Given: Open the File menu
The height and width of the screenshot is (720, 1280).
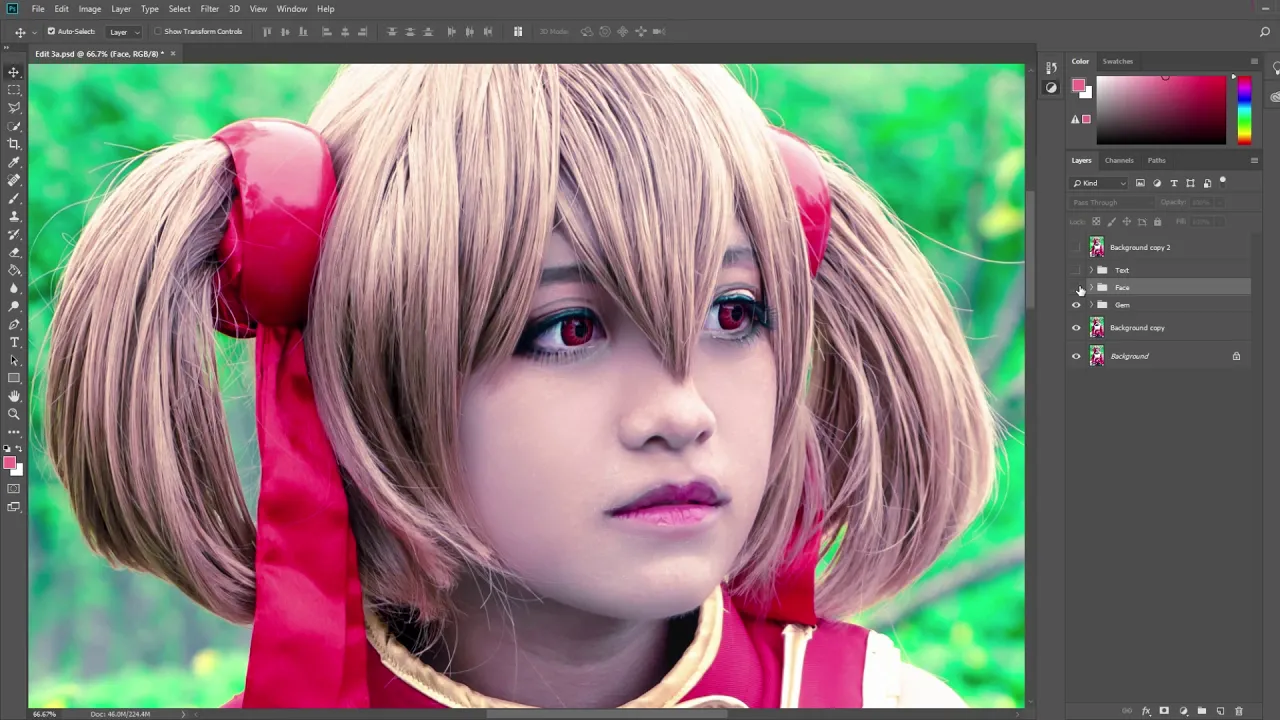Looking at the screenshot, I should click(x=38, y=9).
